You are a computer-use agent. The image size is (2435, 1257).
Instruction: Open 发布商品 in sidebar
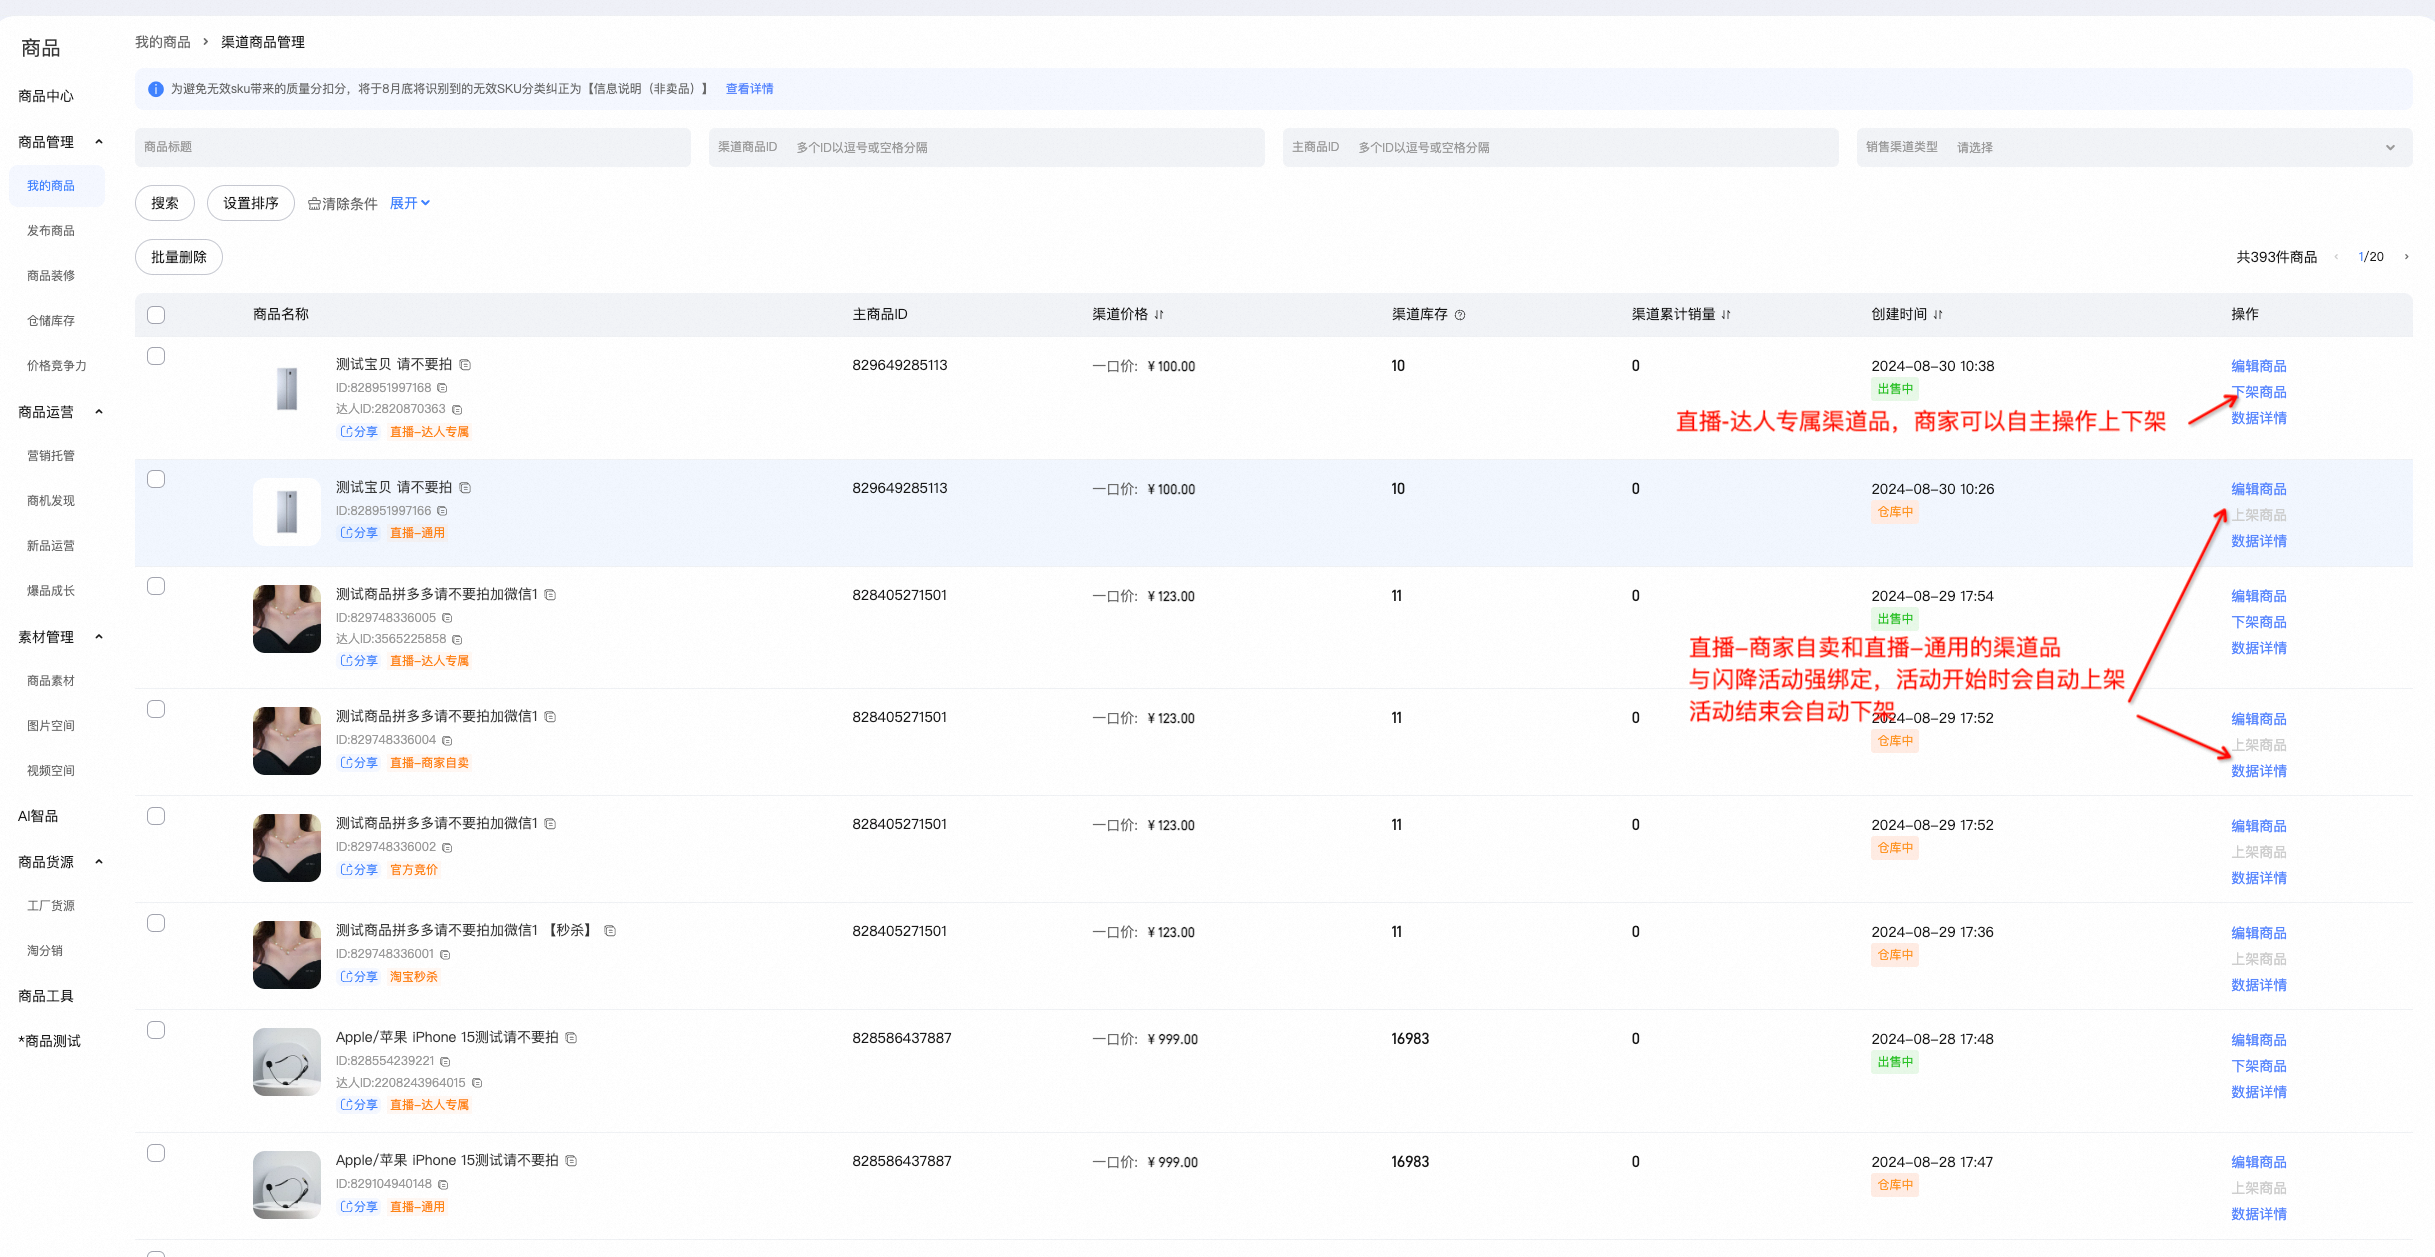(x=51, y=231)
